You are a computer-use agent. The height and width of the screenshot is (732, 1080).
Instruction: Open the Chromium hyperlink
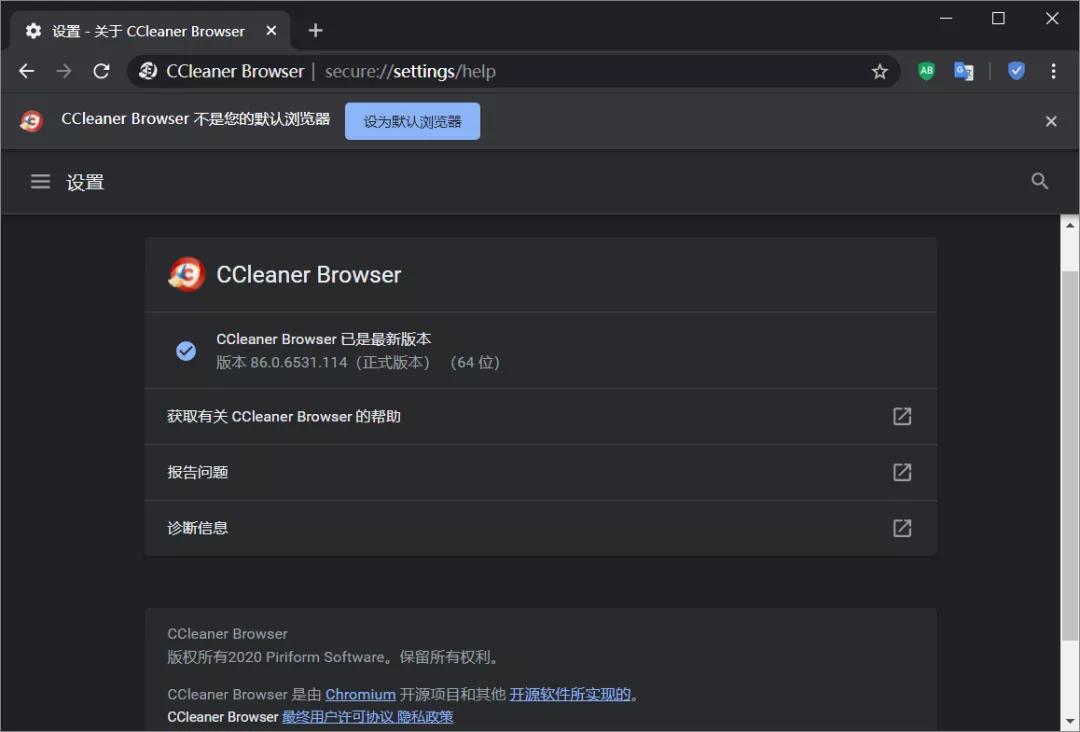click(x=360, y=694)
